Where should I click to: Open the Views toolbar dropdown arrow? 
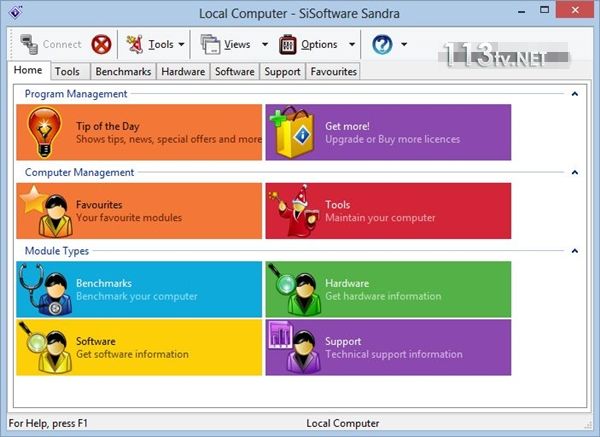click(265, 44)
